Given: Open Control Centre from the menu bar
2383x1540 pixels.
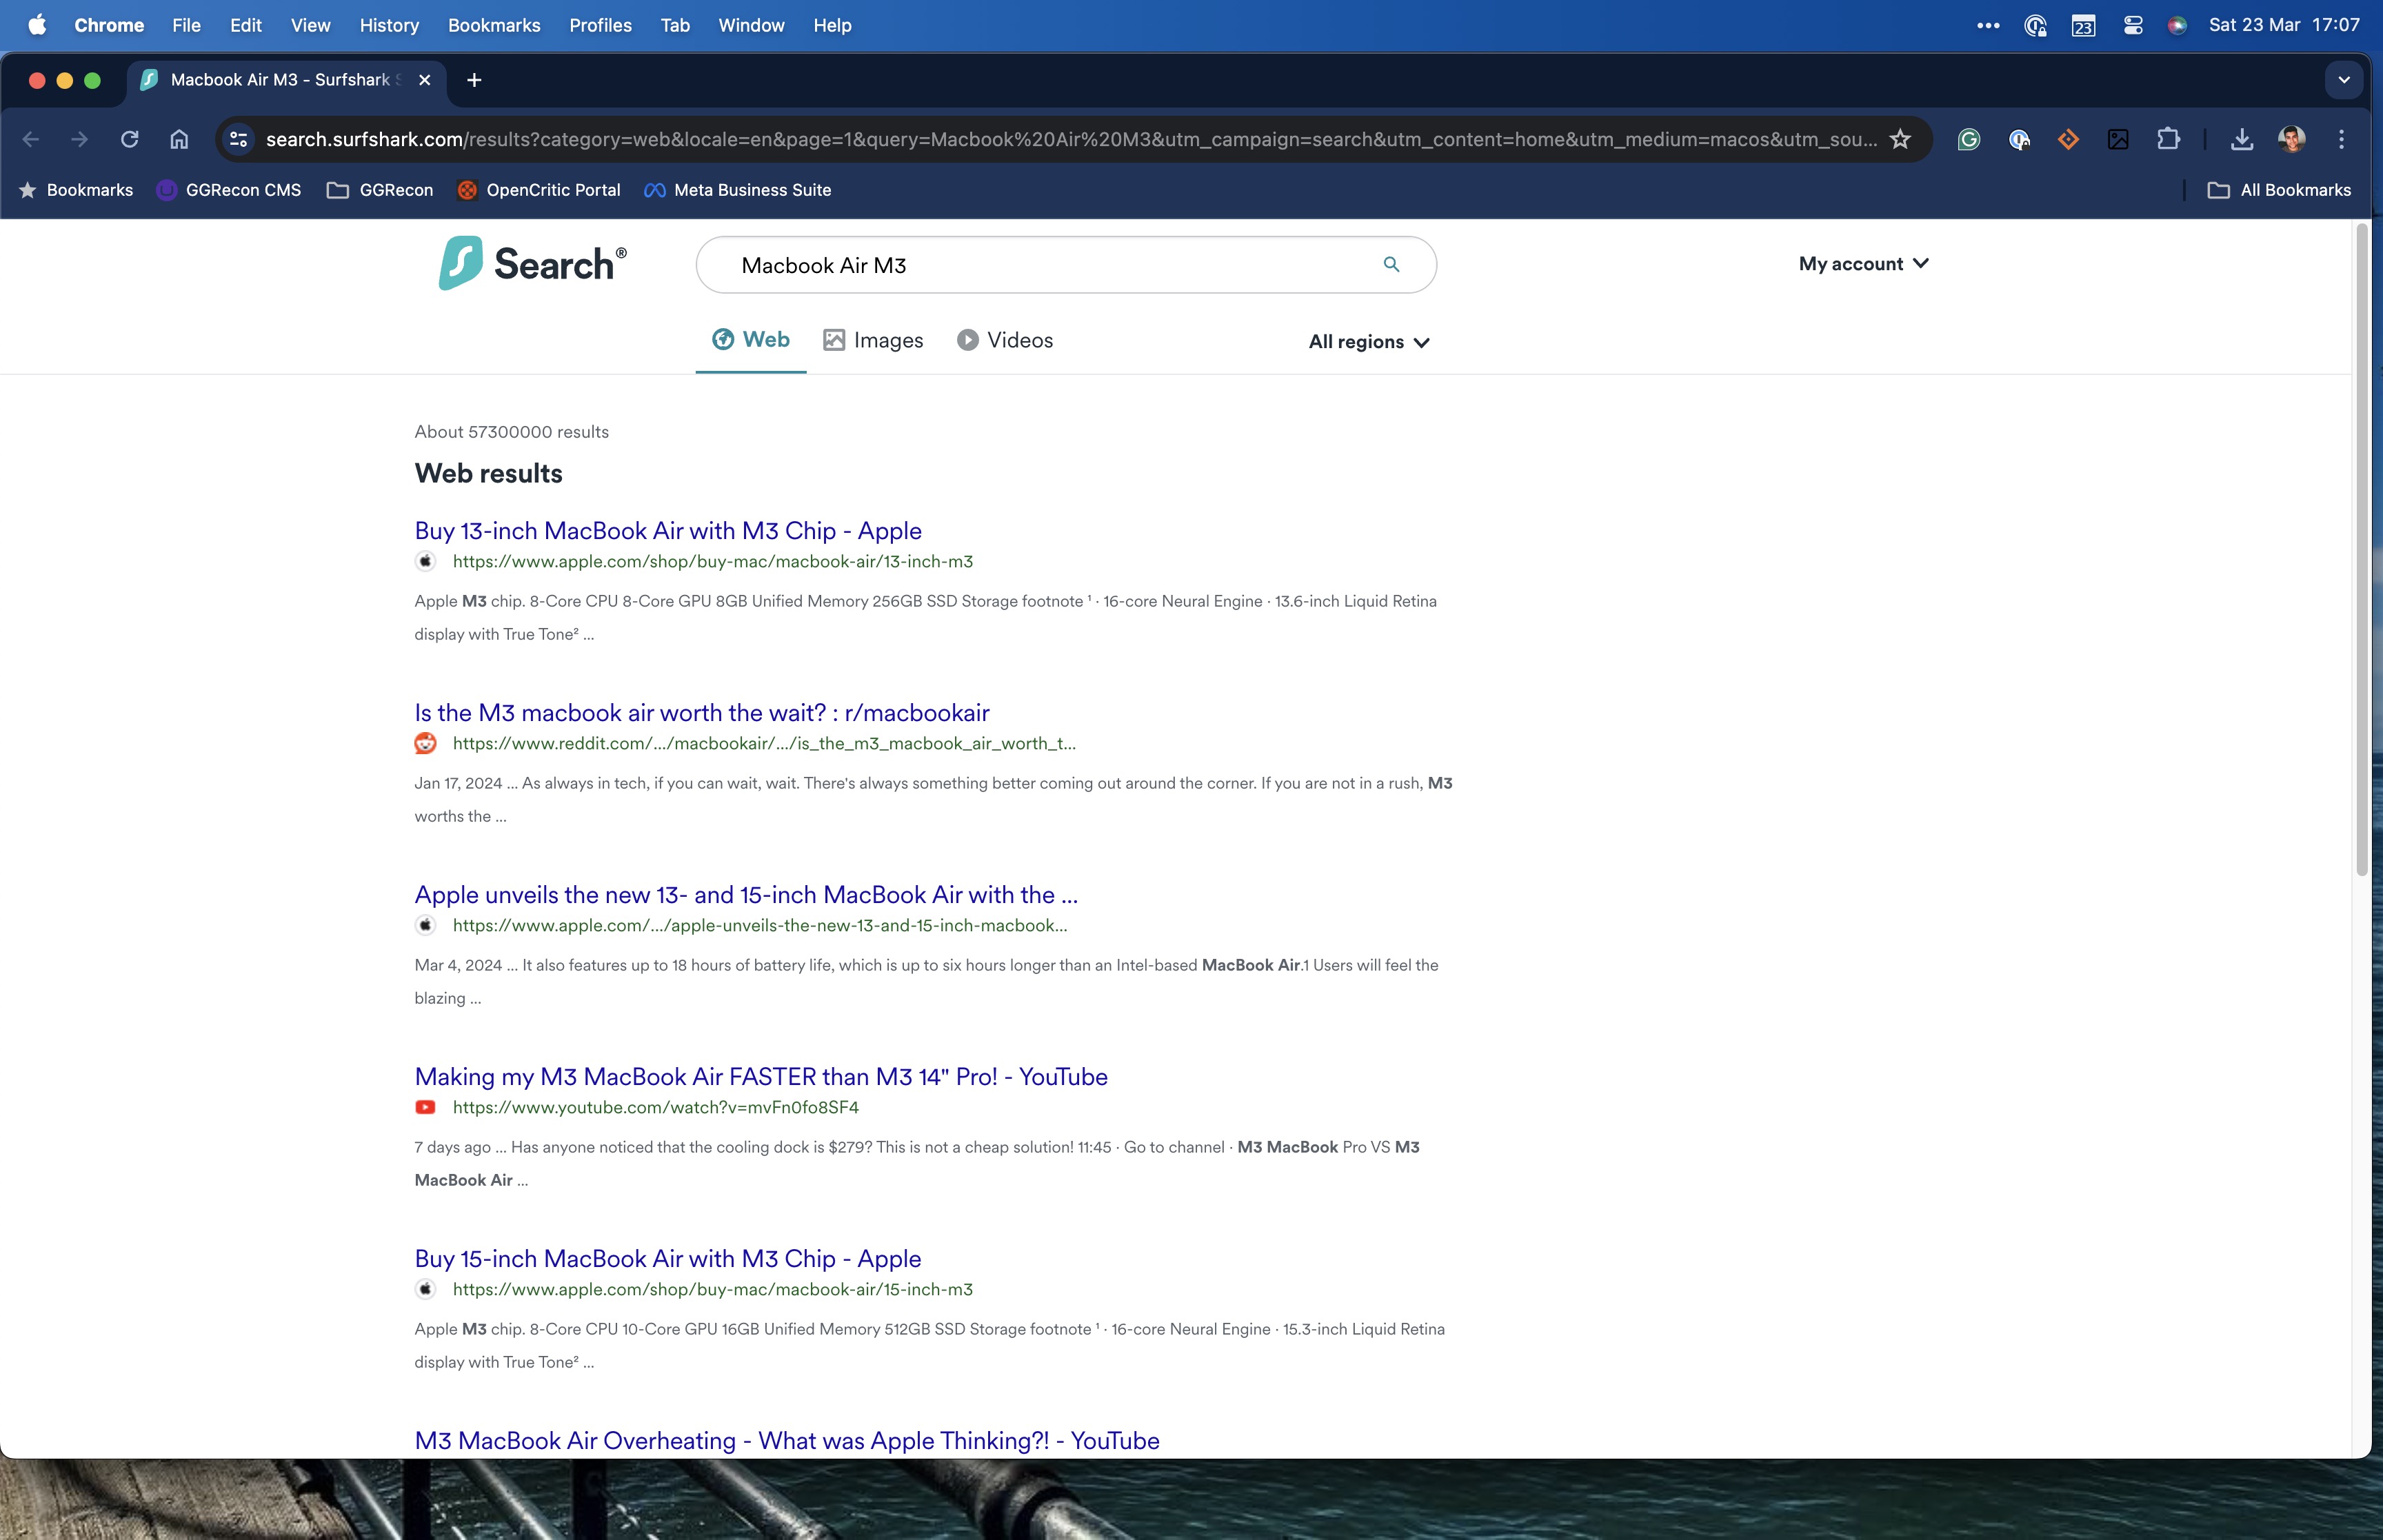Looking at the screenshot, I should (x=2133, y=25).
